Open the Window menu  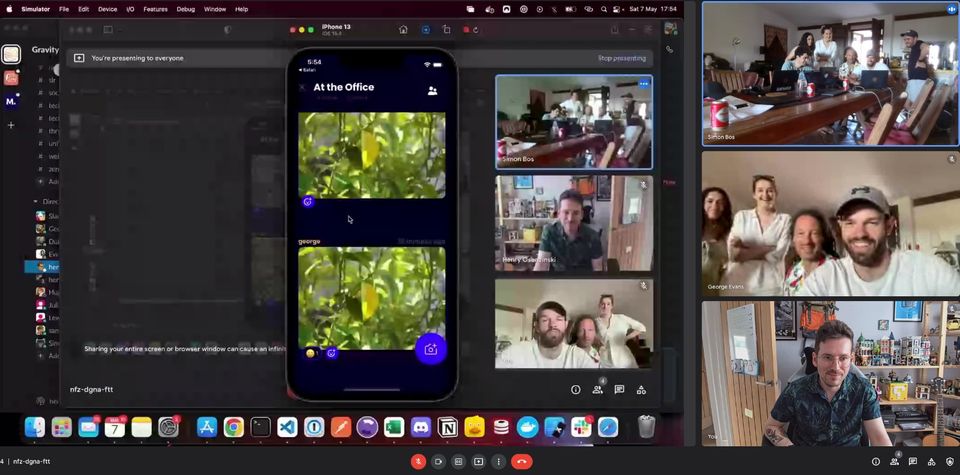coord(215,9)
